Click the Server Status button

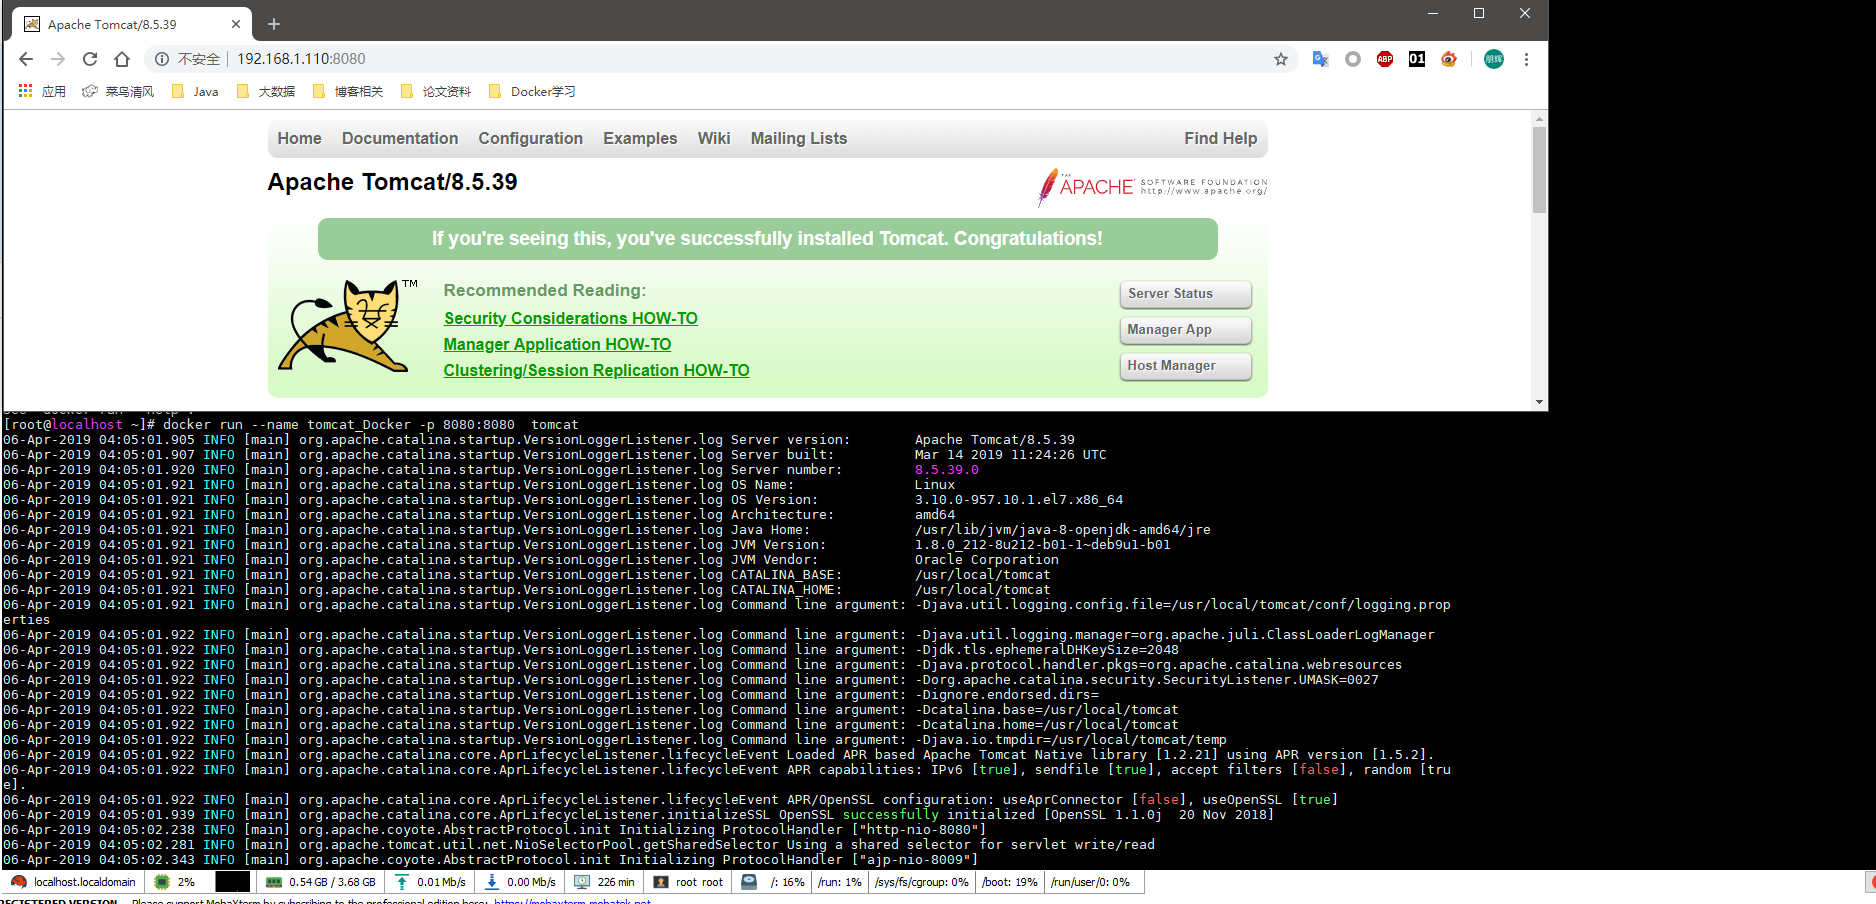(x=1185, y=294)
